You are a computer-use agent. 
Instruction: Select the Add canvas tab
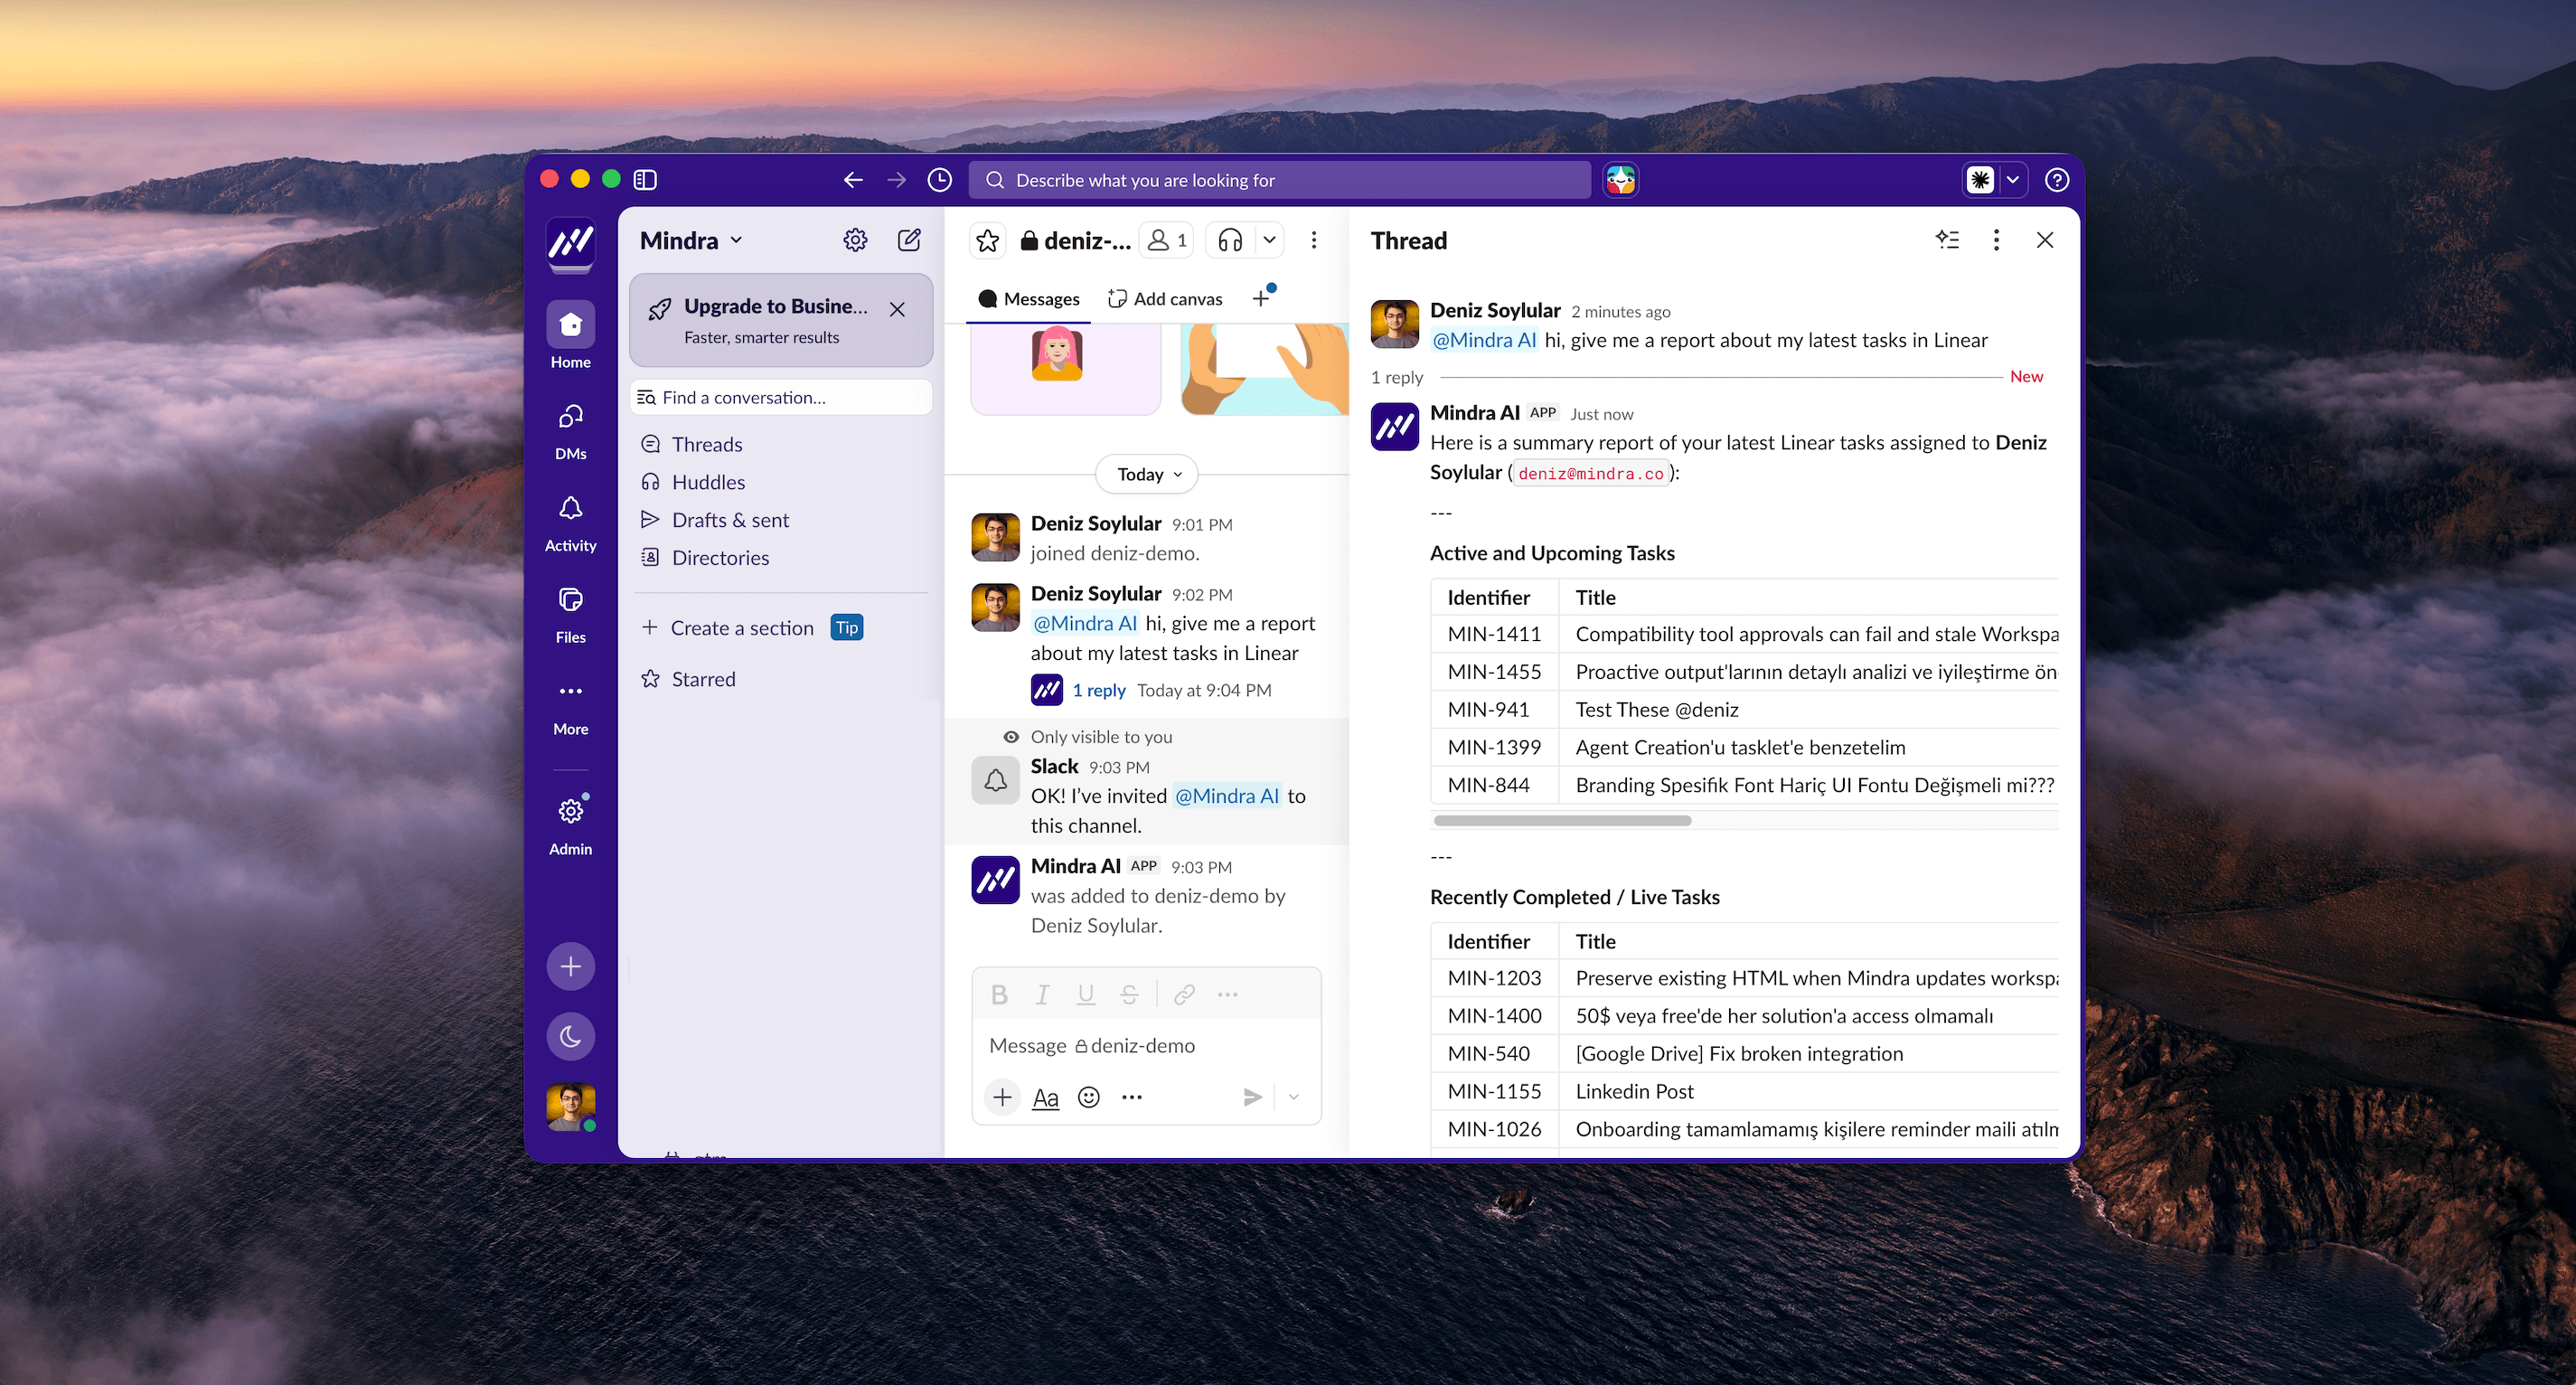point(1165,299)
